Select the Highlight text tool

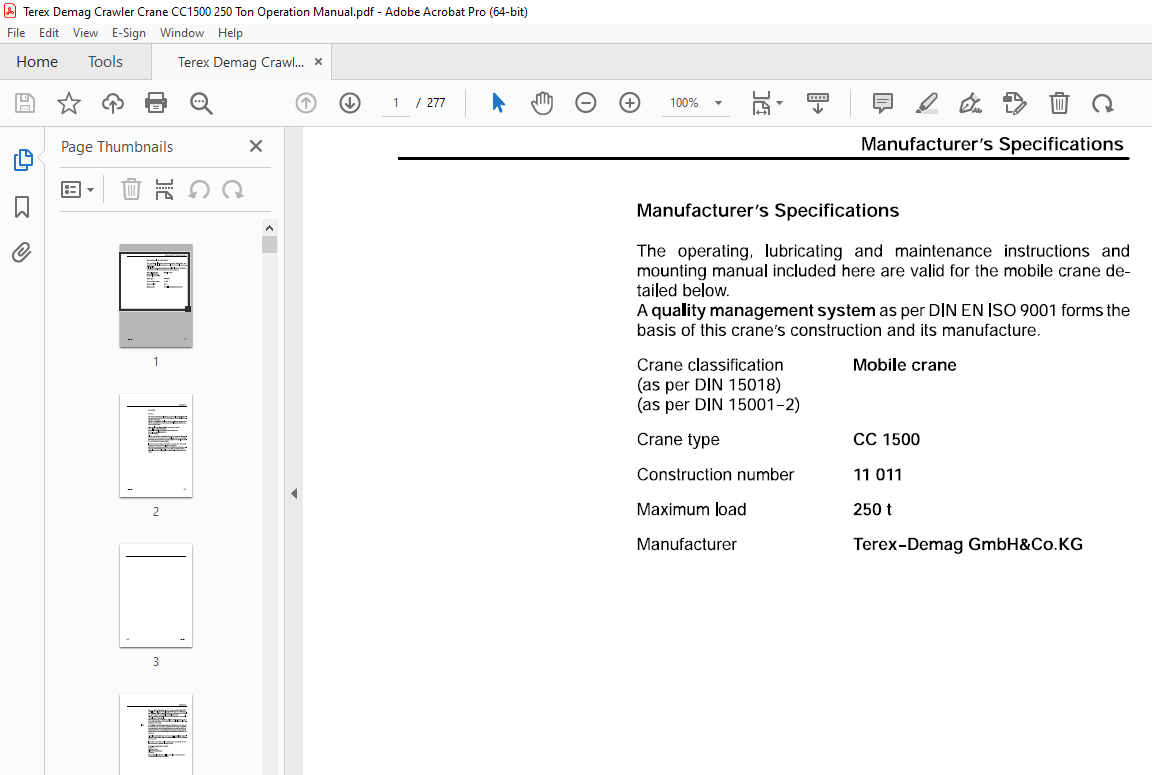pos(926,103)
